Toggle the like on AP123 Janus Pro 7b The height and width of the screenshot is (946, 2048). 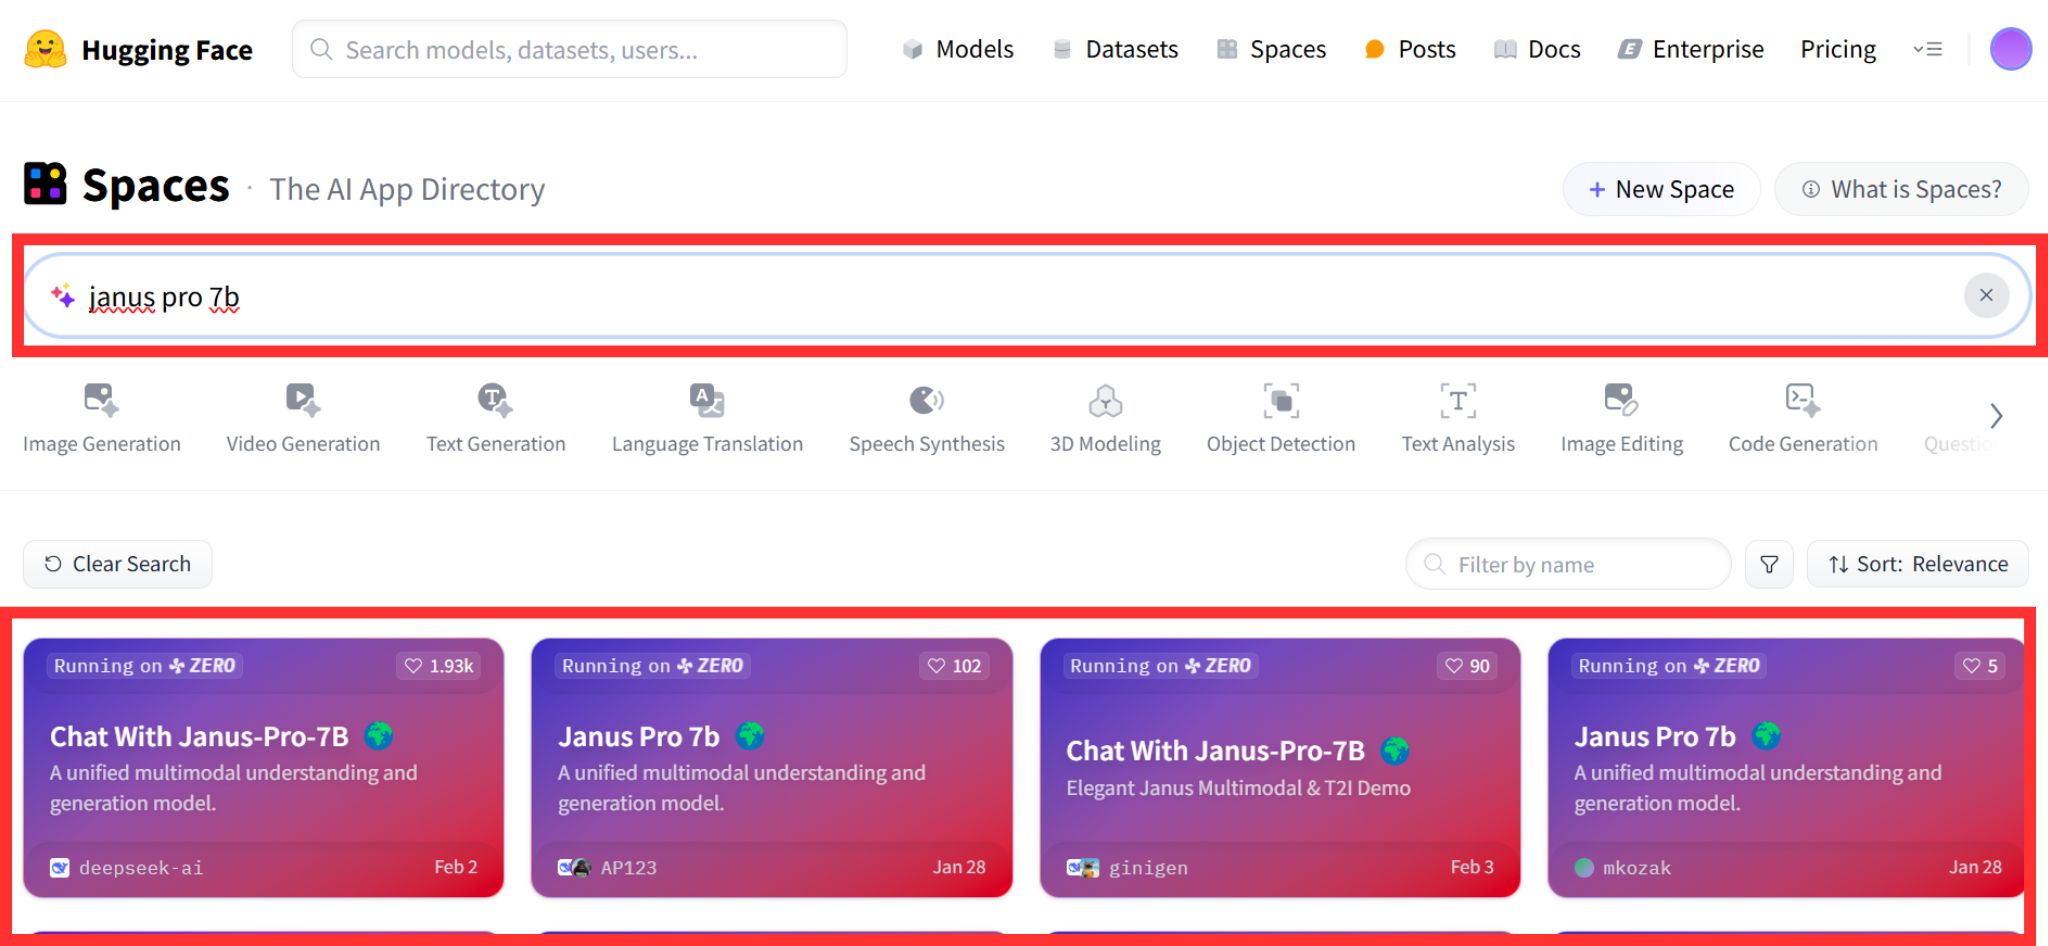click(x=954, y=666)
